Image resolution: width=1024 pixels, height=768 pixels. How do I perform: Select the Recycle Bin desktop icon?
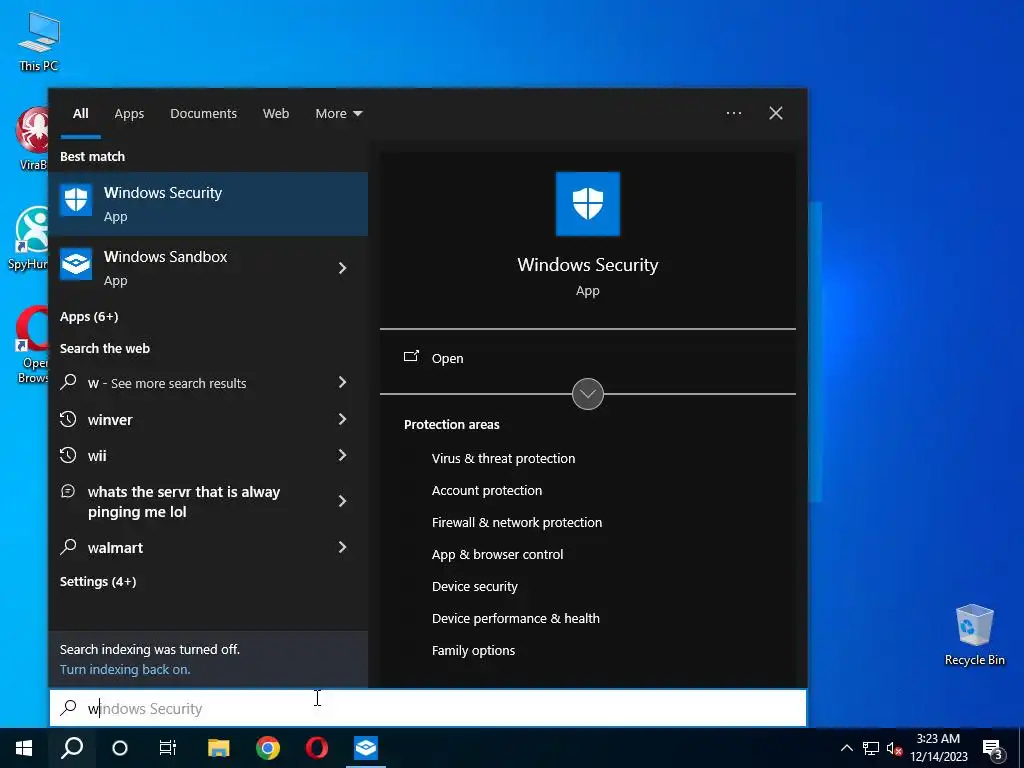coord(974,635)
